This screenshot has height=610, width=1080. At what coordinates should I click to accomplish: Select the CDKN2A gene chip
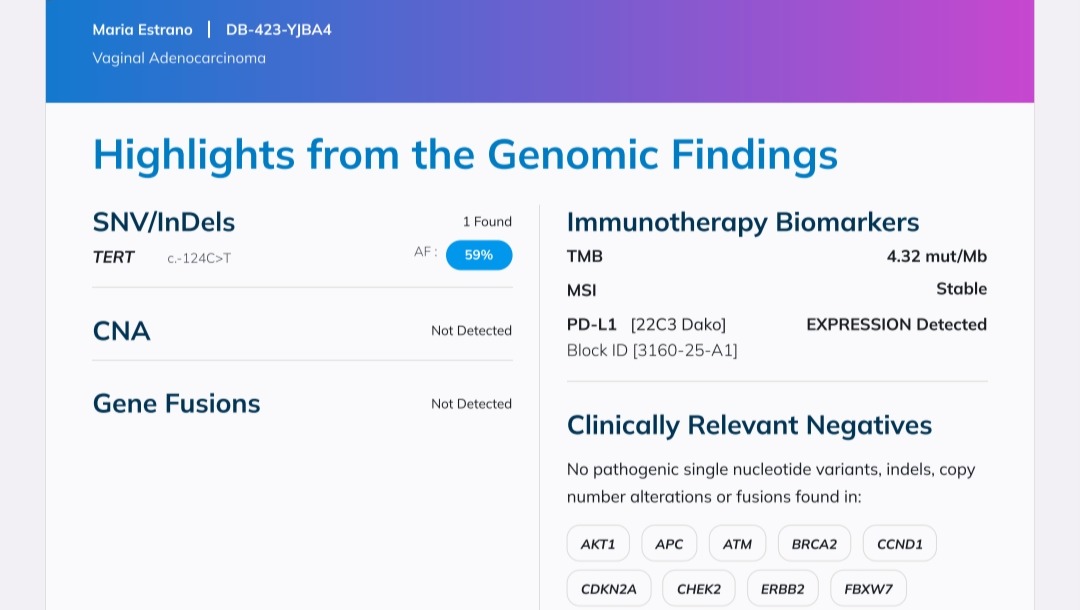coord(608,589)
